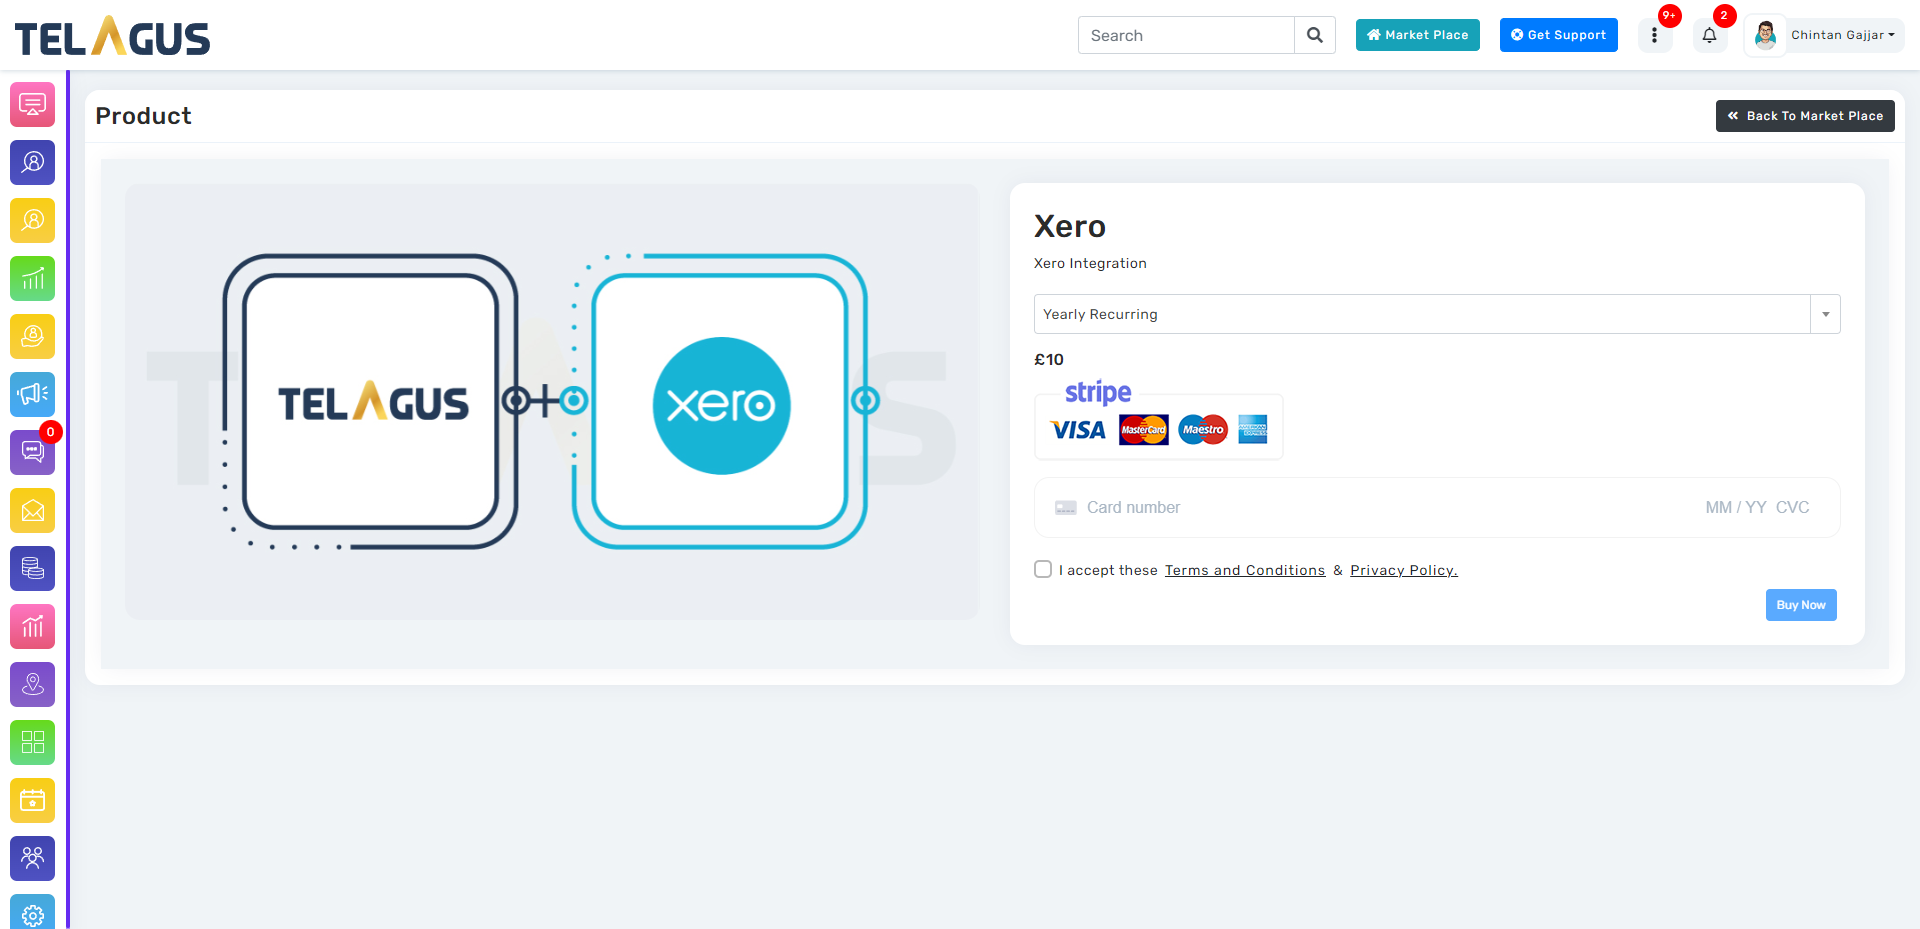Click the £10 price text

coord(1049,360)
